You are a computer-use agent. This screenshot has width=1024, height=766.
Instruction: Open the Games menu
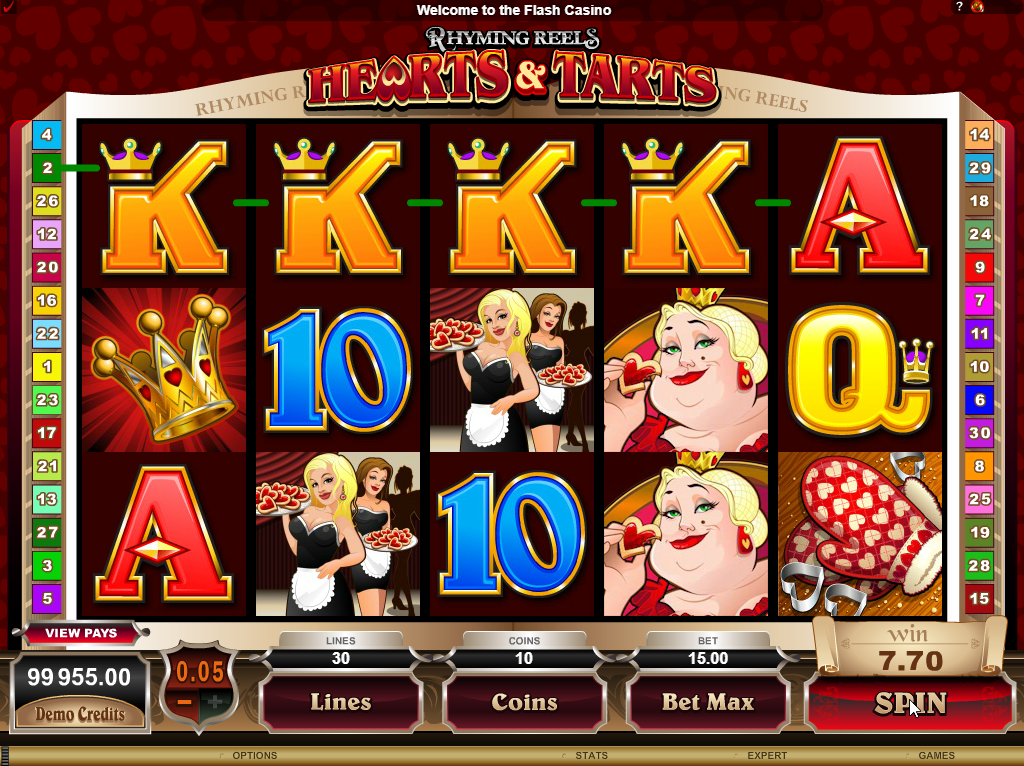click(936, 756)
